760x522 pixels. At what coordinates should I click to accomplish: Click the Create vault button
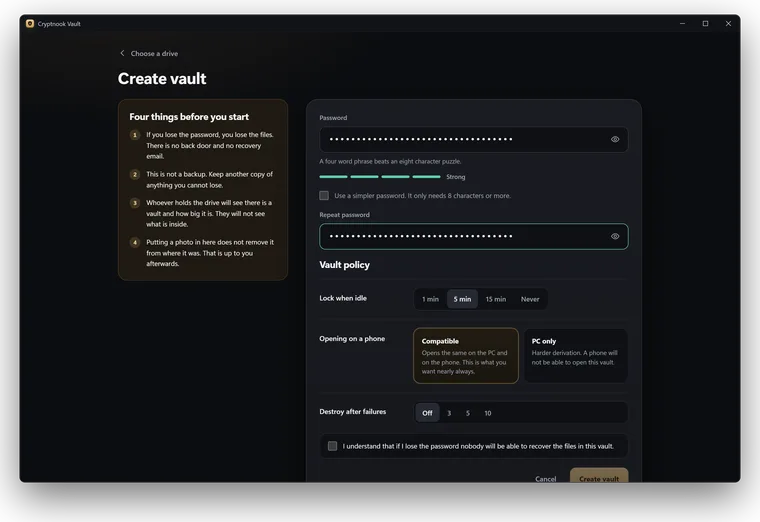tap(599, 477)
